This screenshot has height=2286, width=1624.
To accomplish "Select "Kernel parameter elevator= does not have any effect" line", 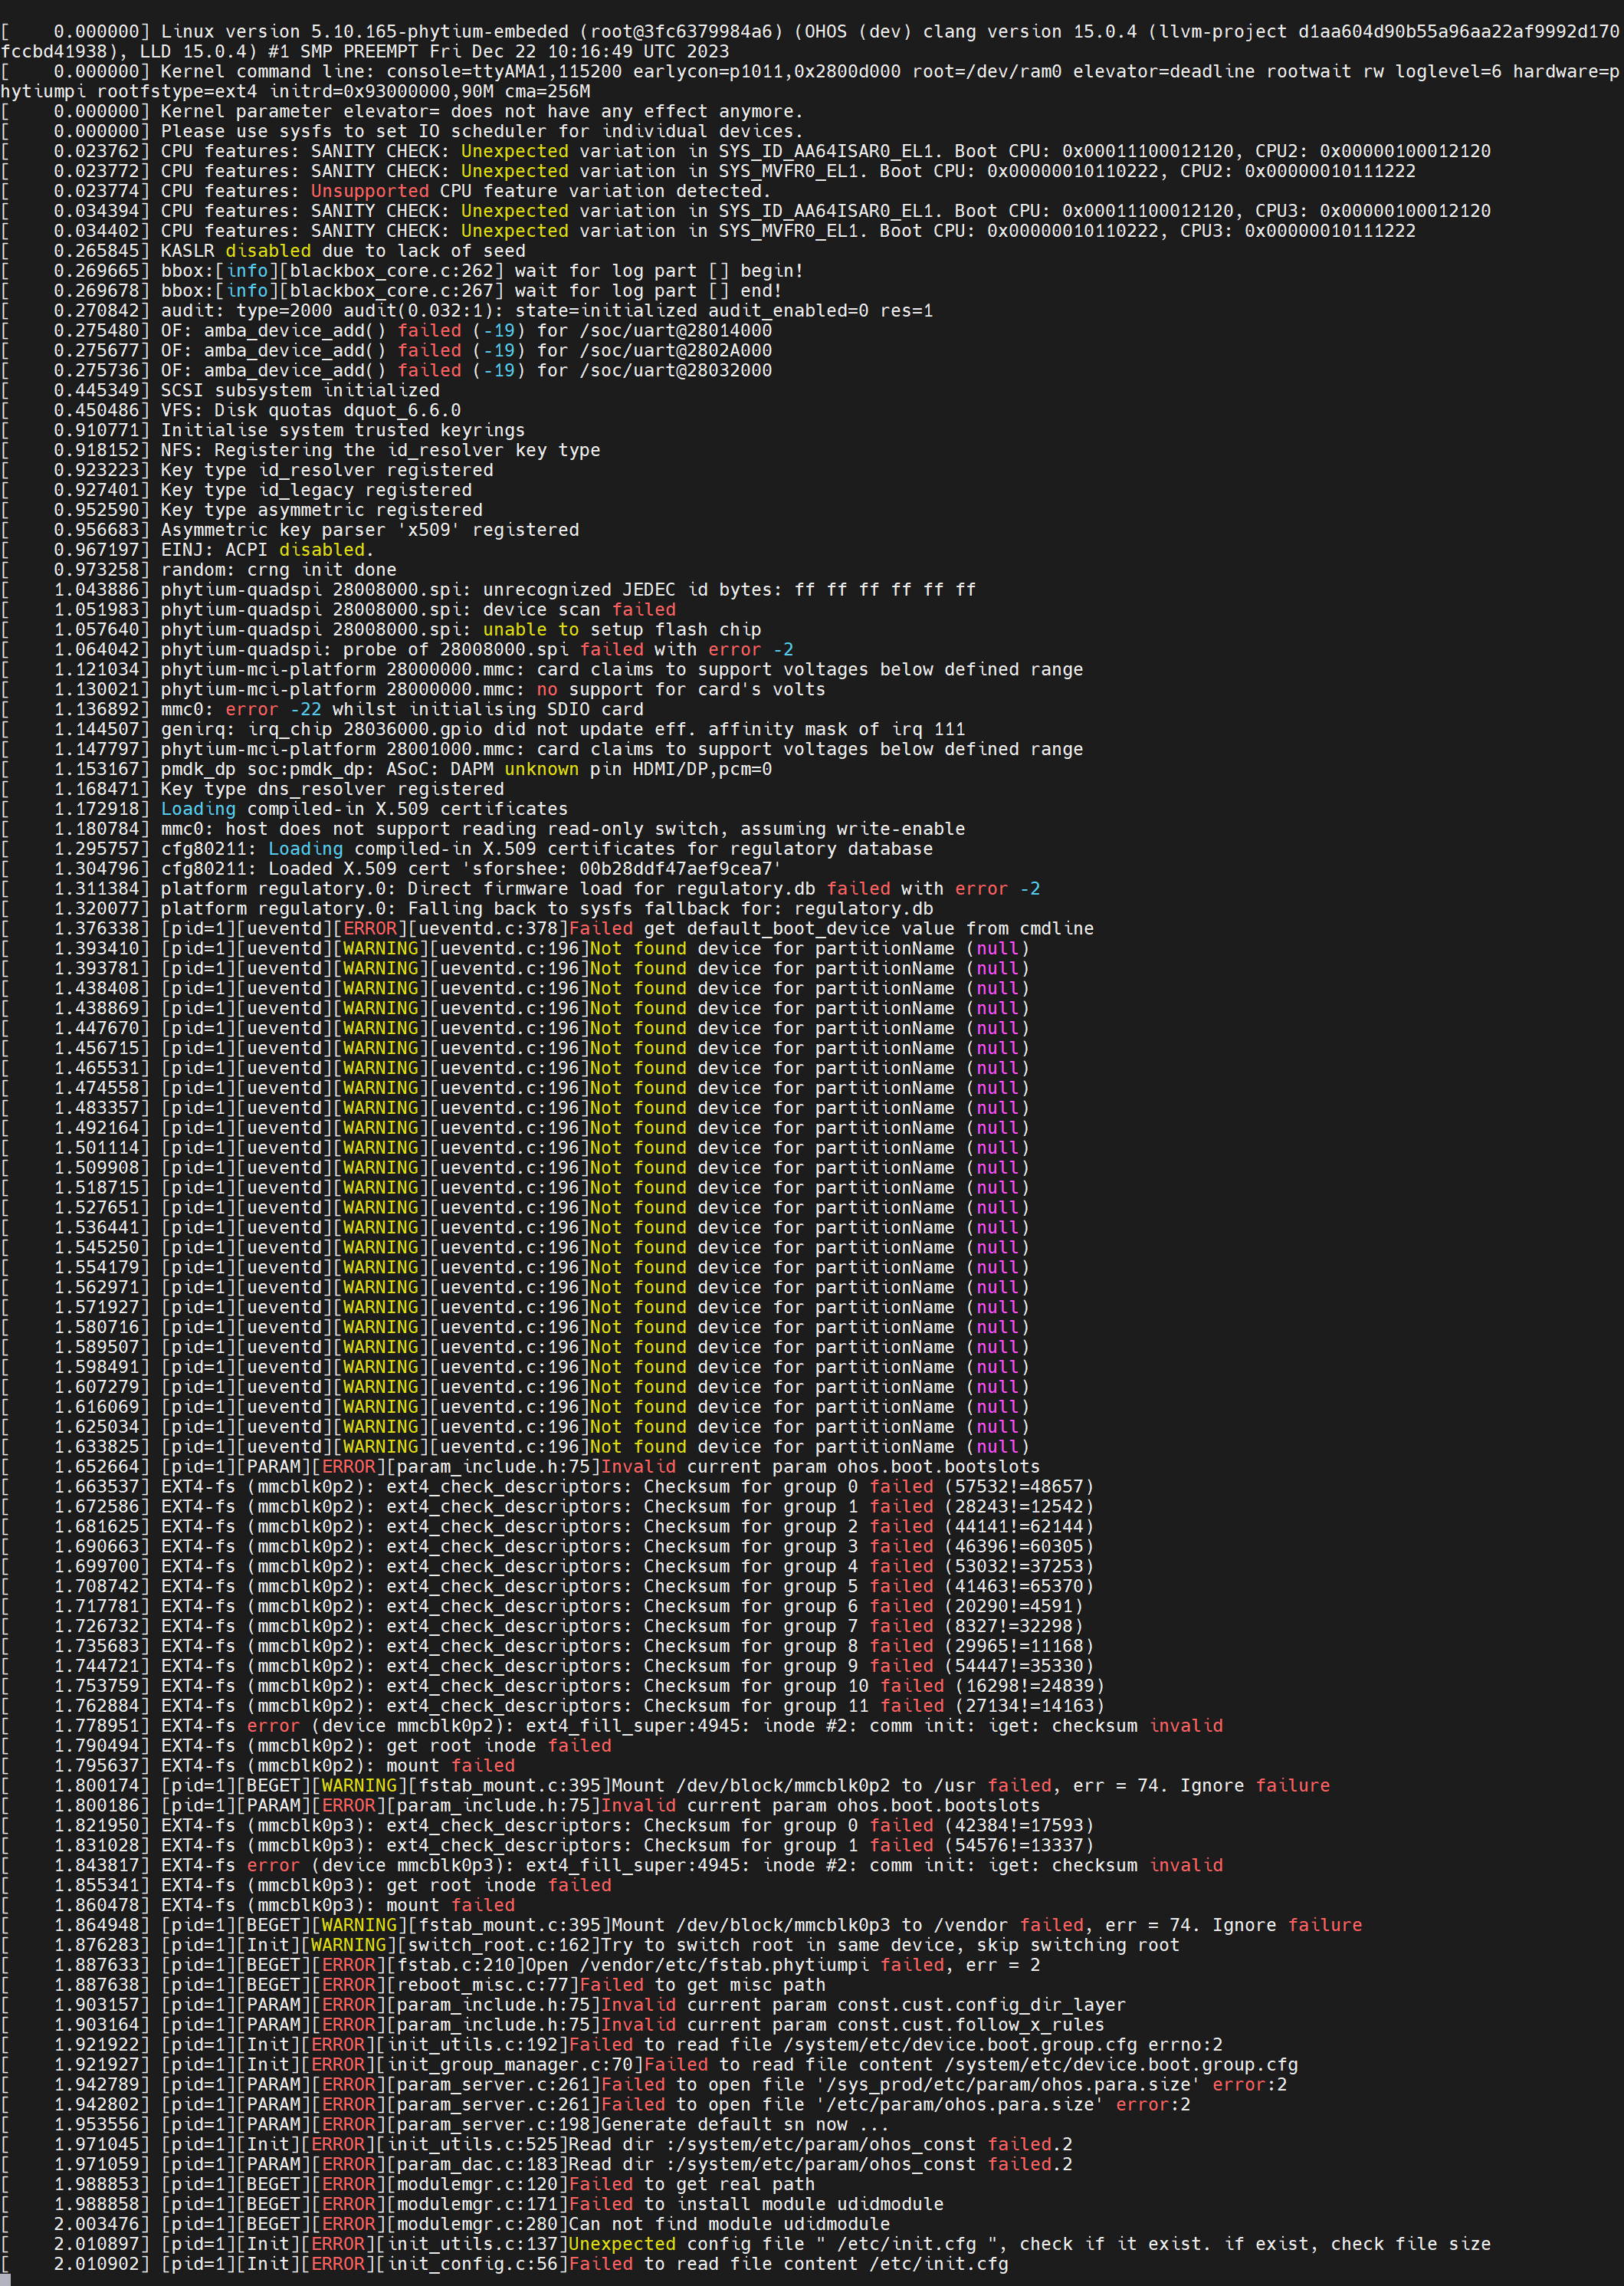I will pyautogui.click(x=402, y=111).
